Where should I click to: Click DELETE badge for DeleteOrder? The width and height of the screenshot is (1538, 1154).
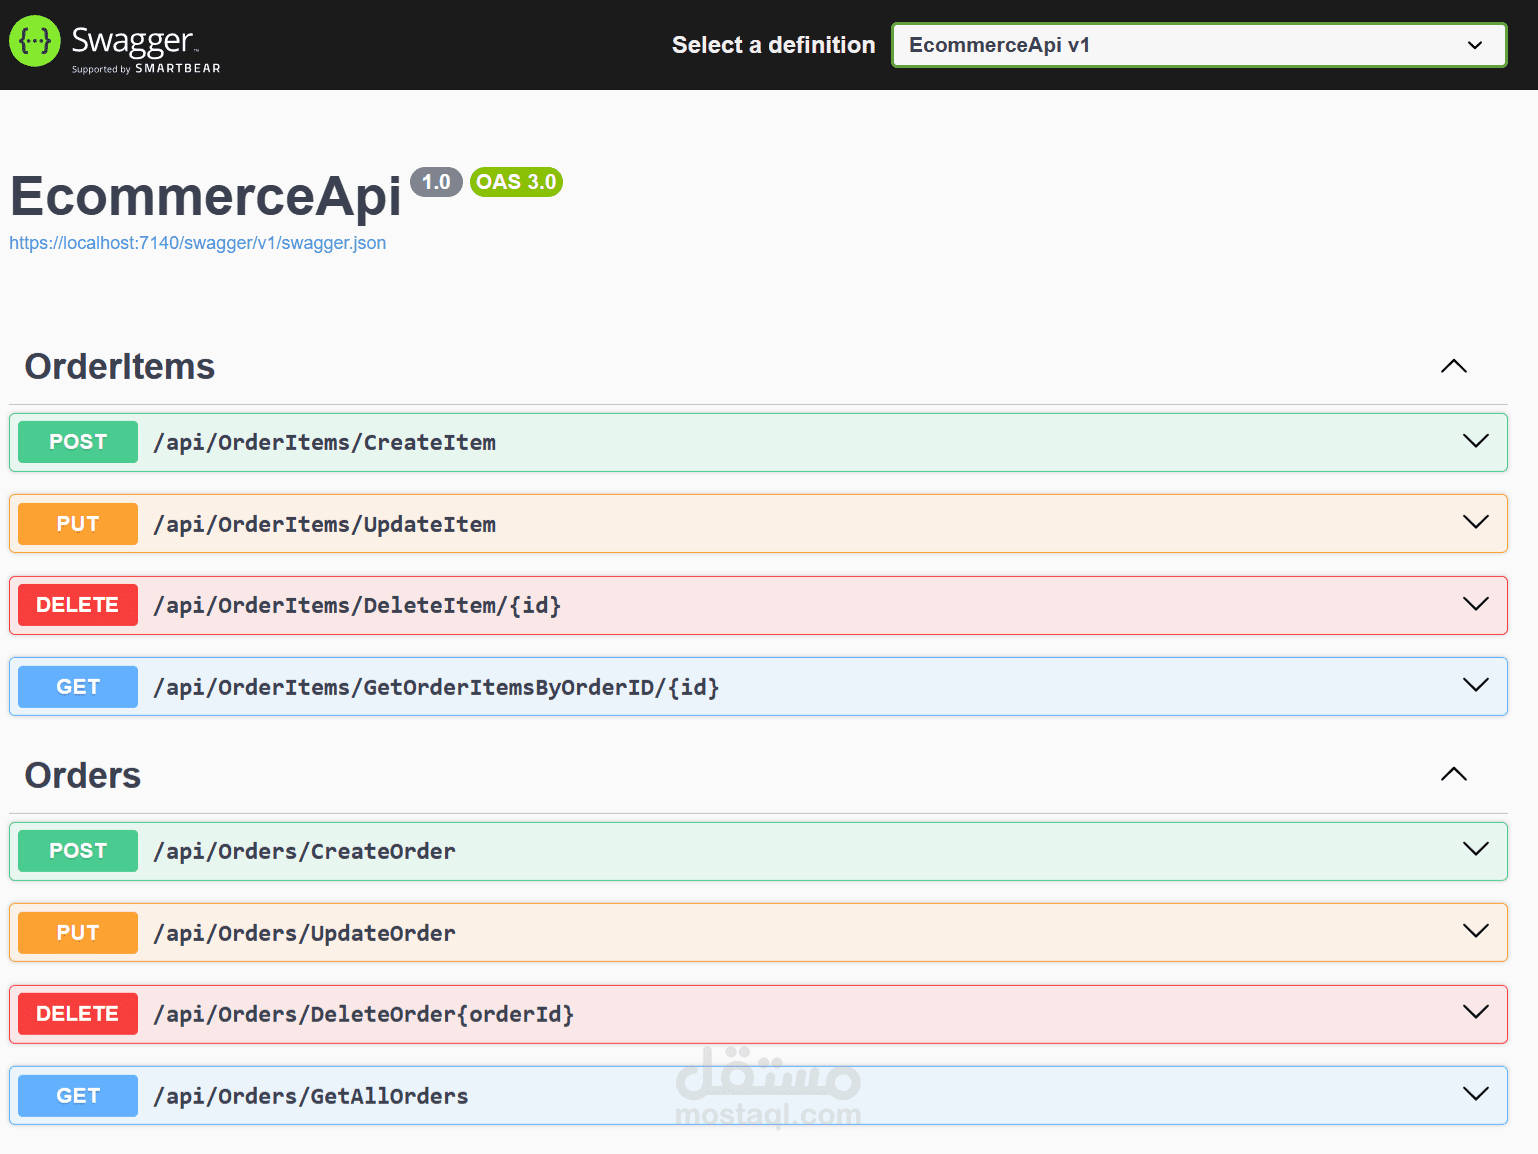(78, 1014)
